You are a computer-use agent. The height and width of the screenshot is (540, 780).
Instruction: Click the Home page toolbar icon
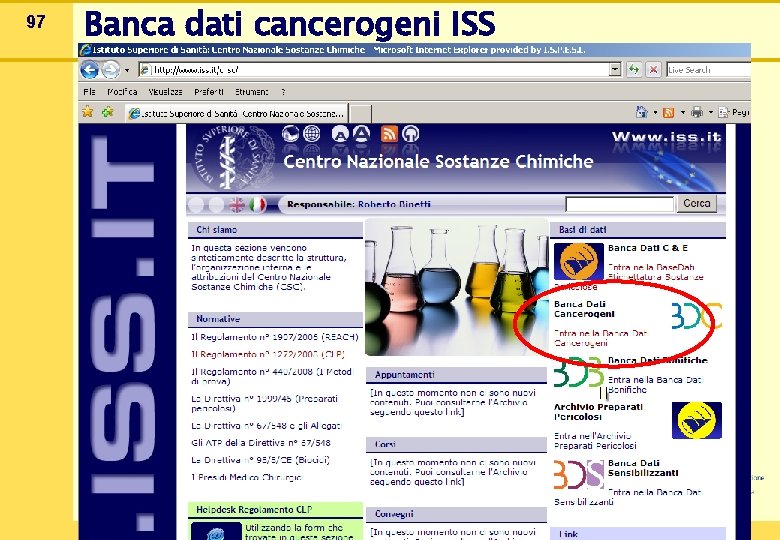[642, 112]
